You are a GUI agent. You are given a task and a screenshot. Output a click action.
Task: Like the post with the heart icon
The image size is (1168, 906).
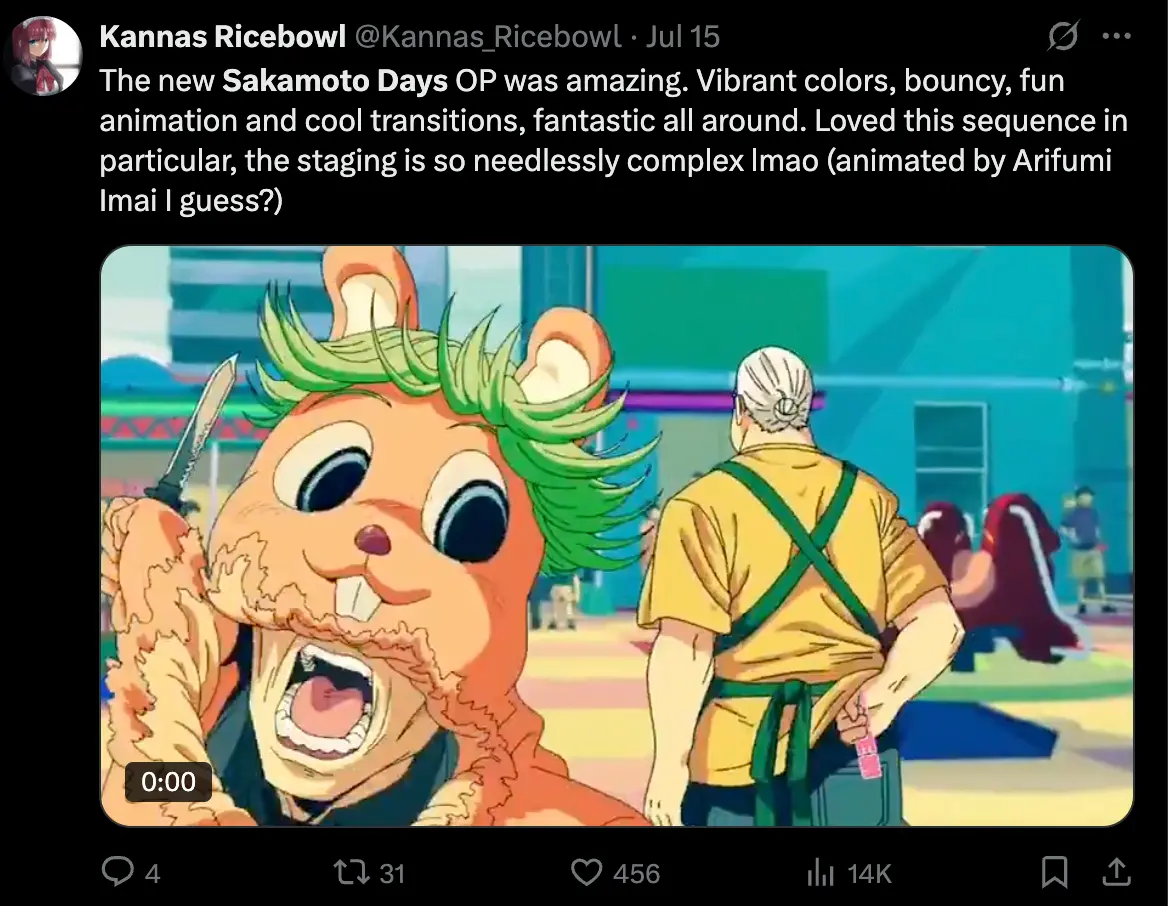pyautogui.click(x=586, y=872)
